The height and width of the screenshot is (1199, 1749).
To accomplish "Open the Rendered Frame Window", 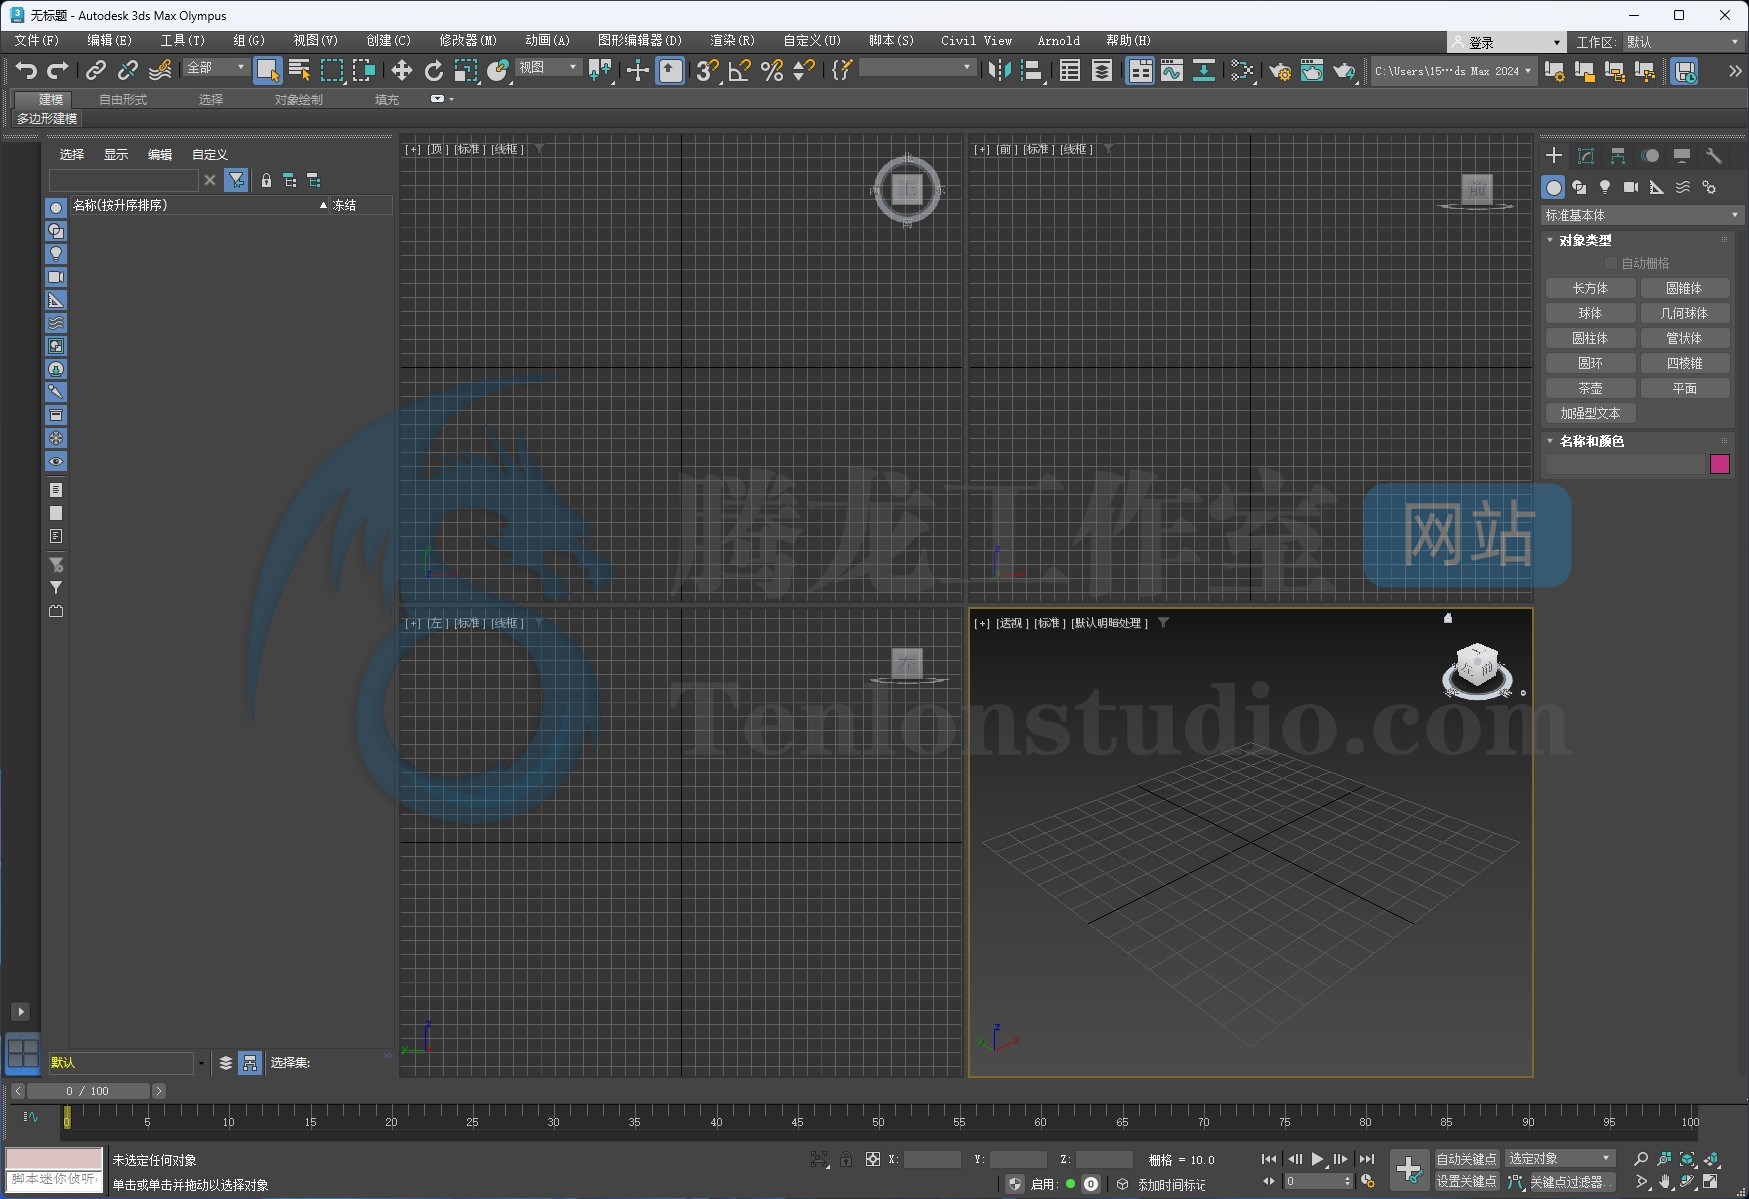I will coord(1311,70).
